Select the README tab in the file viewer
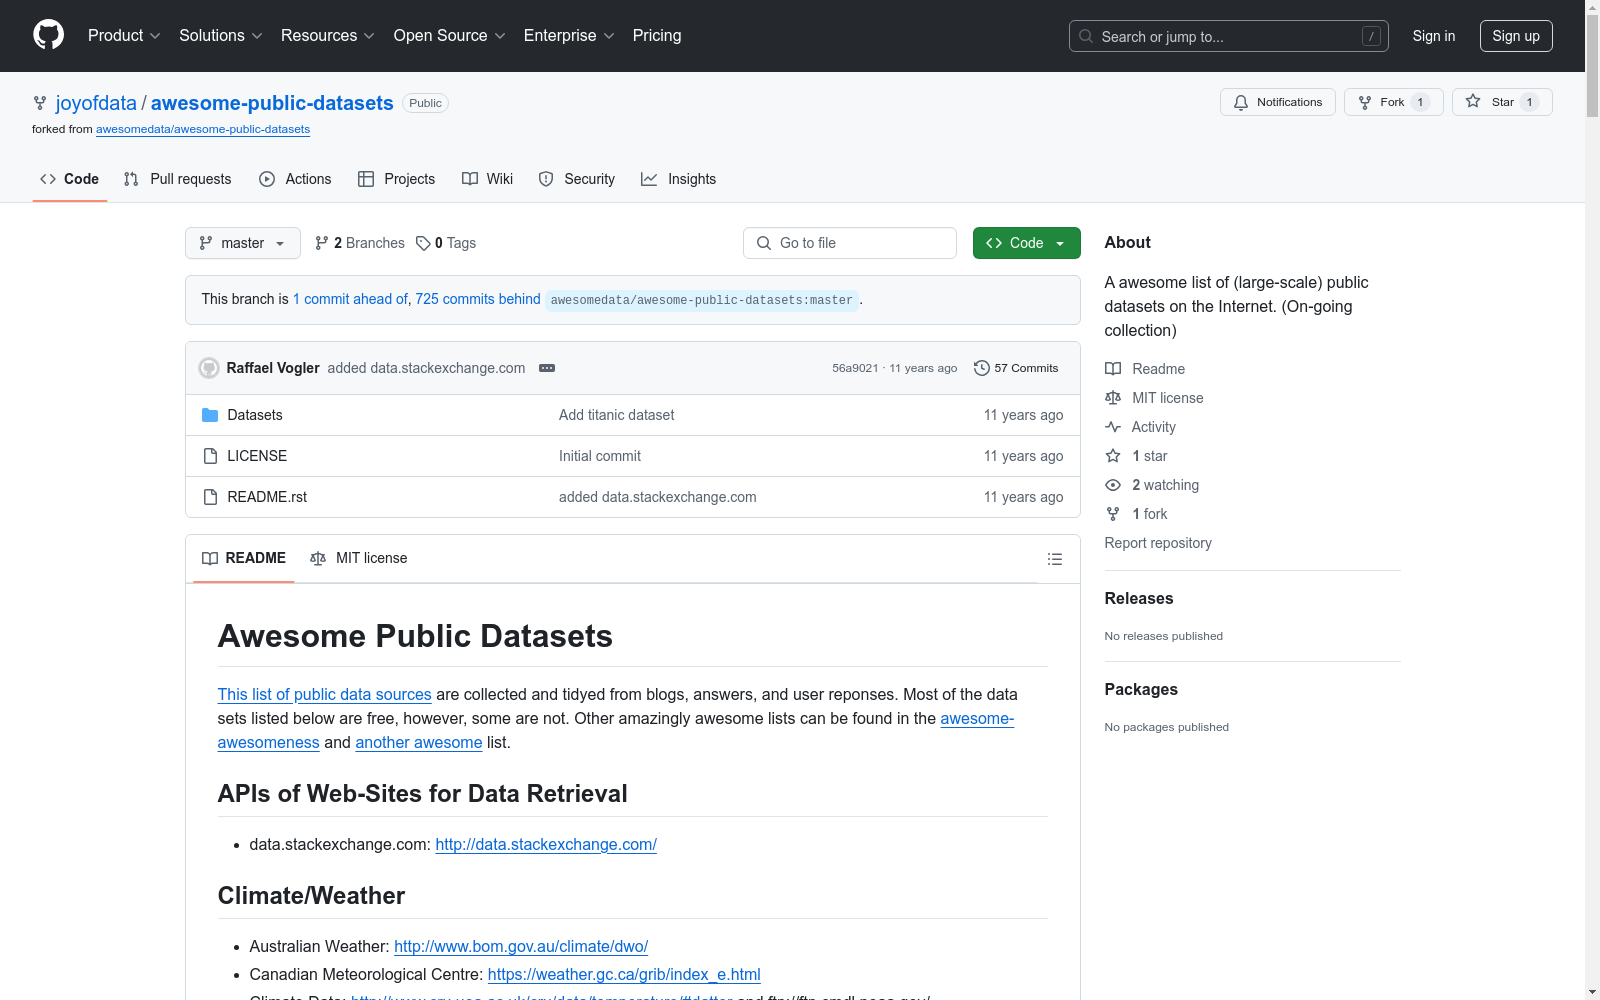 tap(244, 558)
